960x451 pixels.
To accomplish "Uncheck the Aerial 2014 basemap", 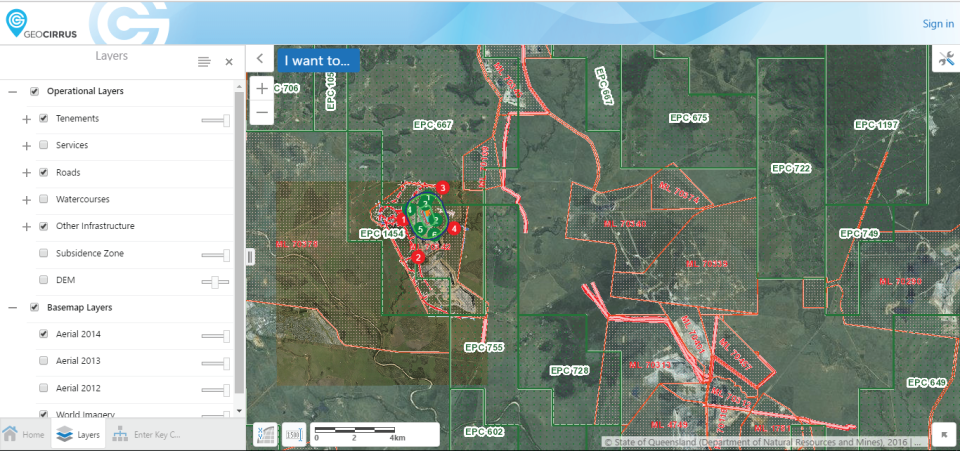I will (x=43, y=334).
